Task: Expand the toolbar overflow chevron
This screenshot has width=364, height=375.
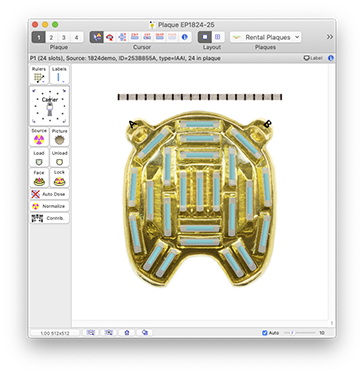Action: point(330,37)
